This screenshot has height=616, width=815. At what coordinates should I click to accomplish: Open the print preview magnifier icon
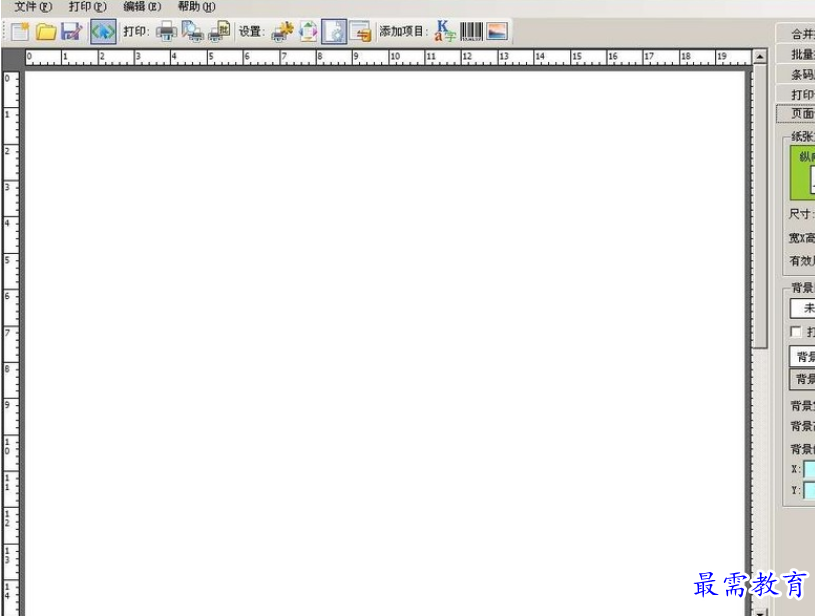pyautogui.click(x=192, y=31)
